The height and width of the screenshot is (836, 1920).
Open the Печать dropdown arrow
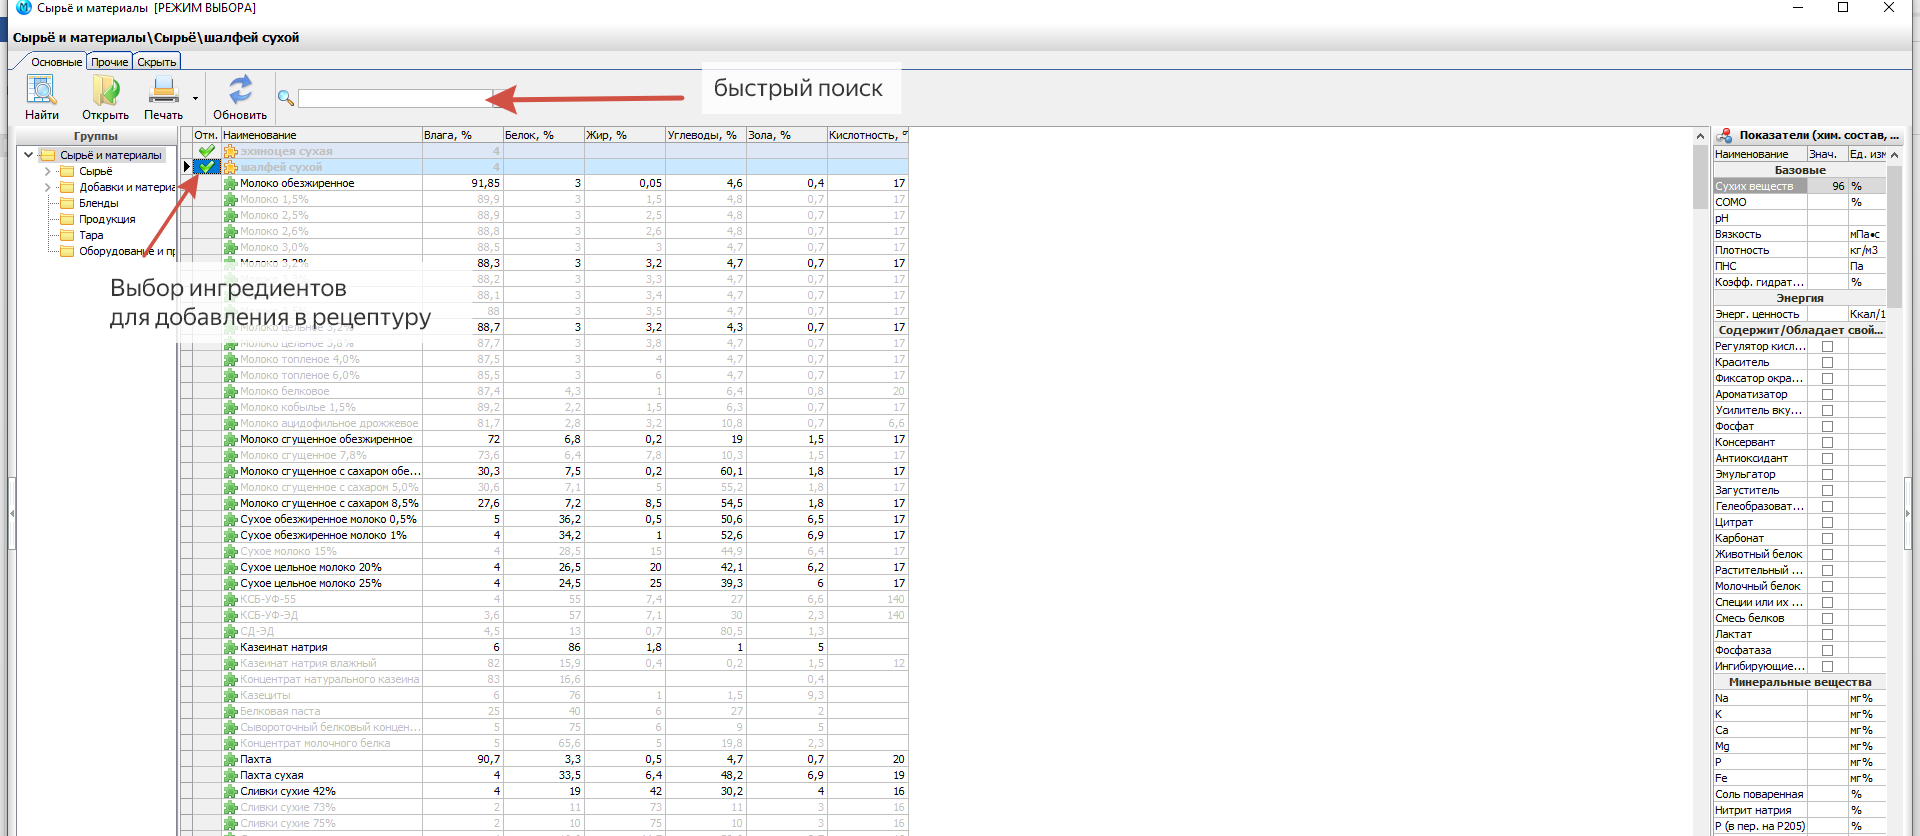click(195, 98)
